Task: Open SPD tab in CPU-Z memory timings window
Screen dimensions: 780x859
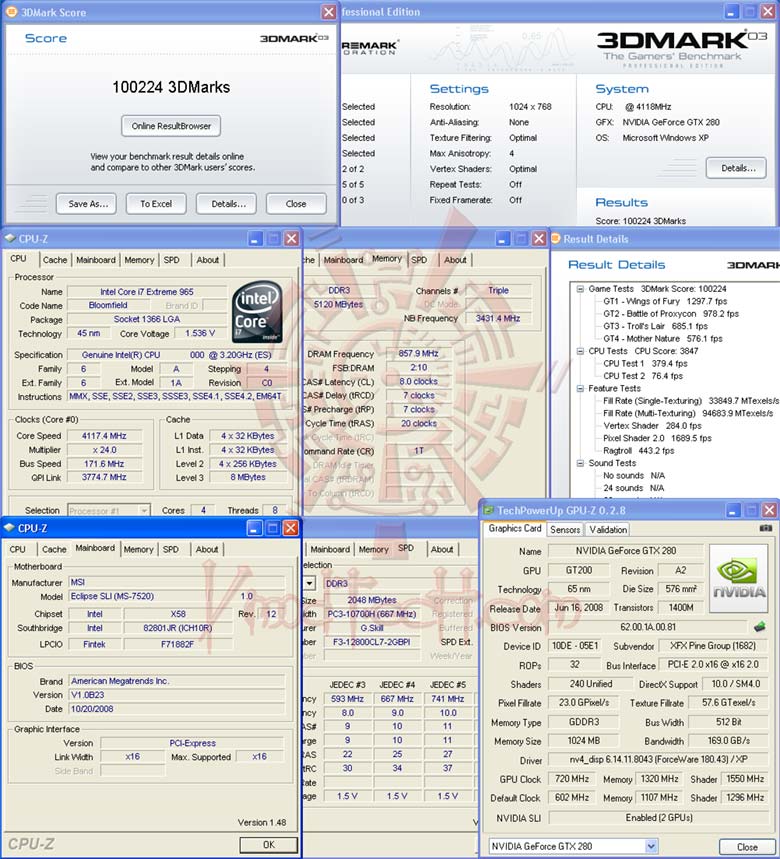Action: pyautogui.click(x=419, y=260)
